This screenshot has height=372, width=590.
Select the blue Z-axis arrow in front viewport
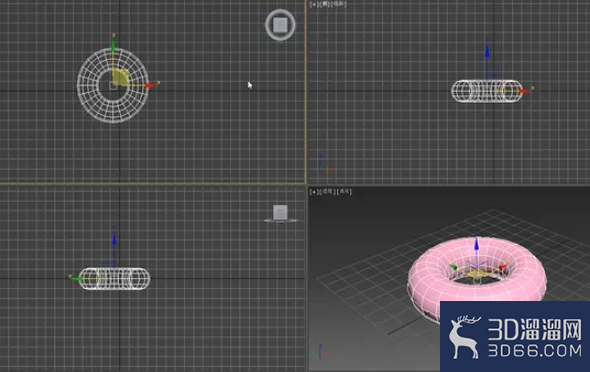114,239
